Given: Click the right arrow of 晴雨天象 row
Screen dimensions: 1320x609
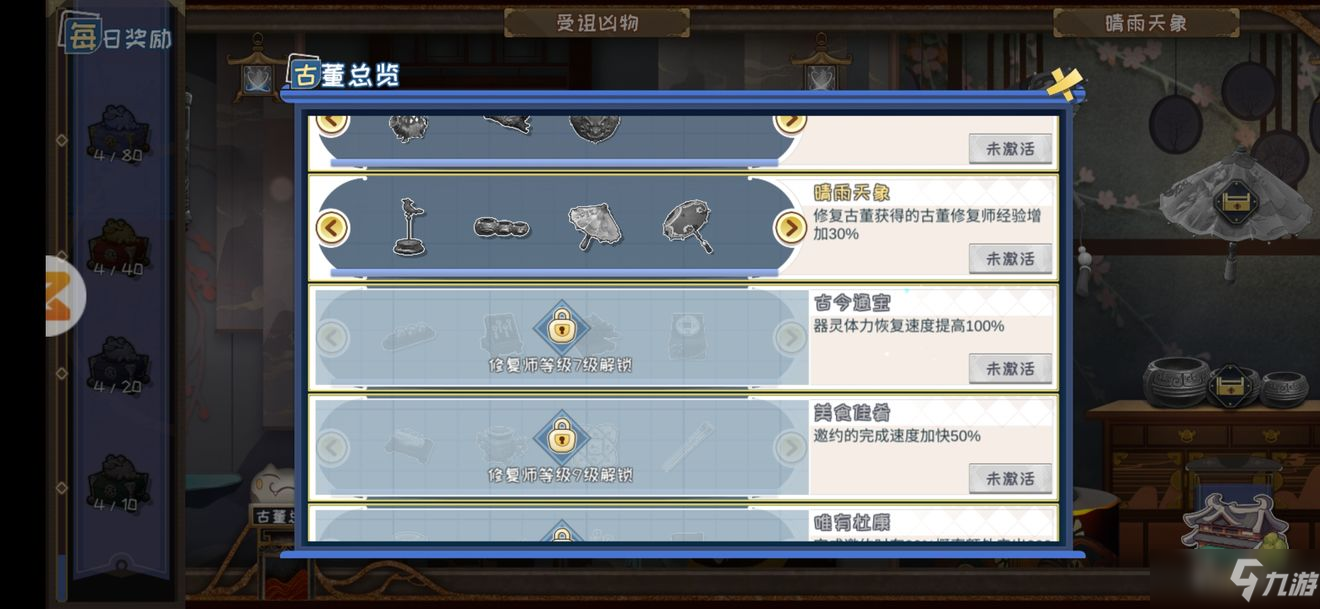Looking at the screenshot, I should coord(791,227).
